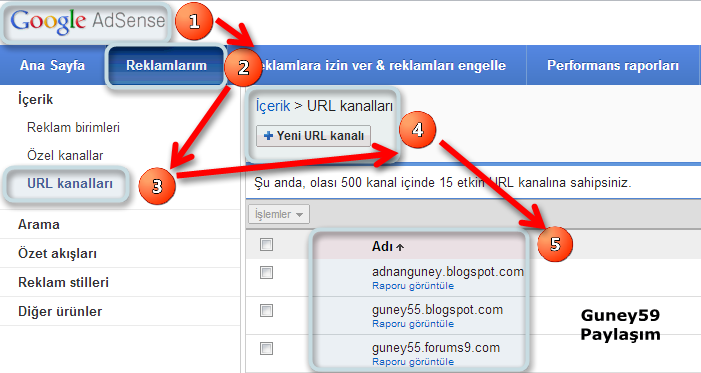Viewport: 701px width, 373px height.
Task: Go to Performans raporları tab
Action: tap(613, 65)
